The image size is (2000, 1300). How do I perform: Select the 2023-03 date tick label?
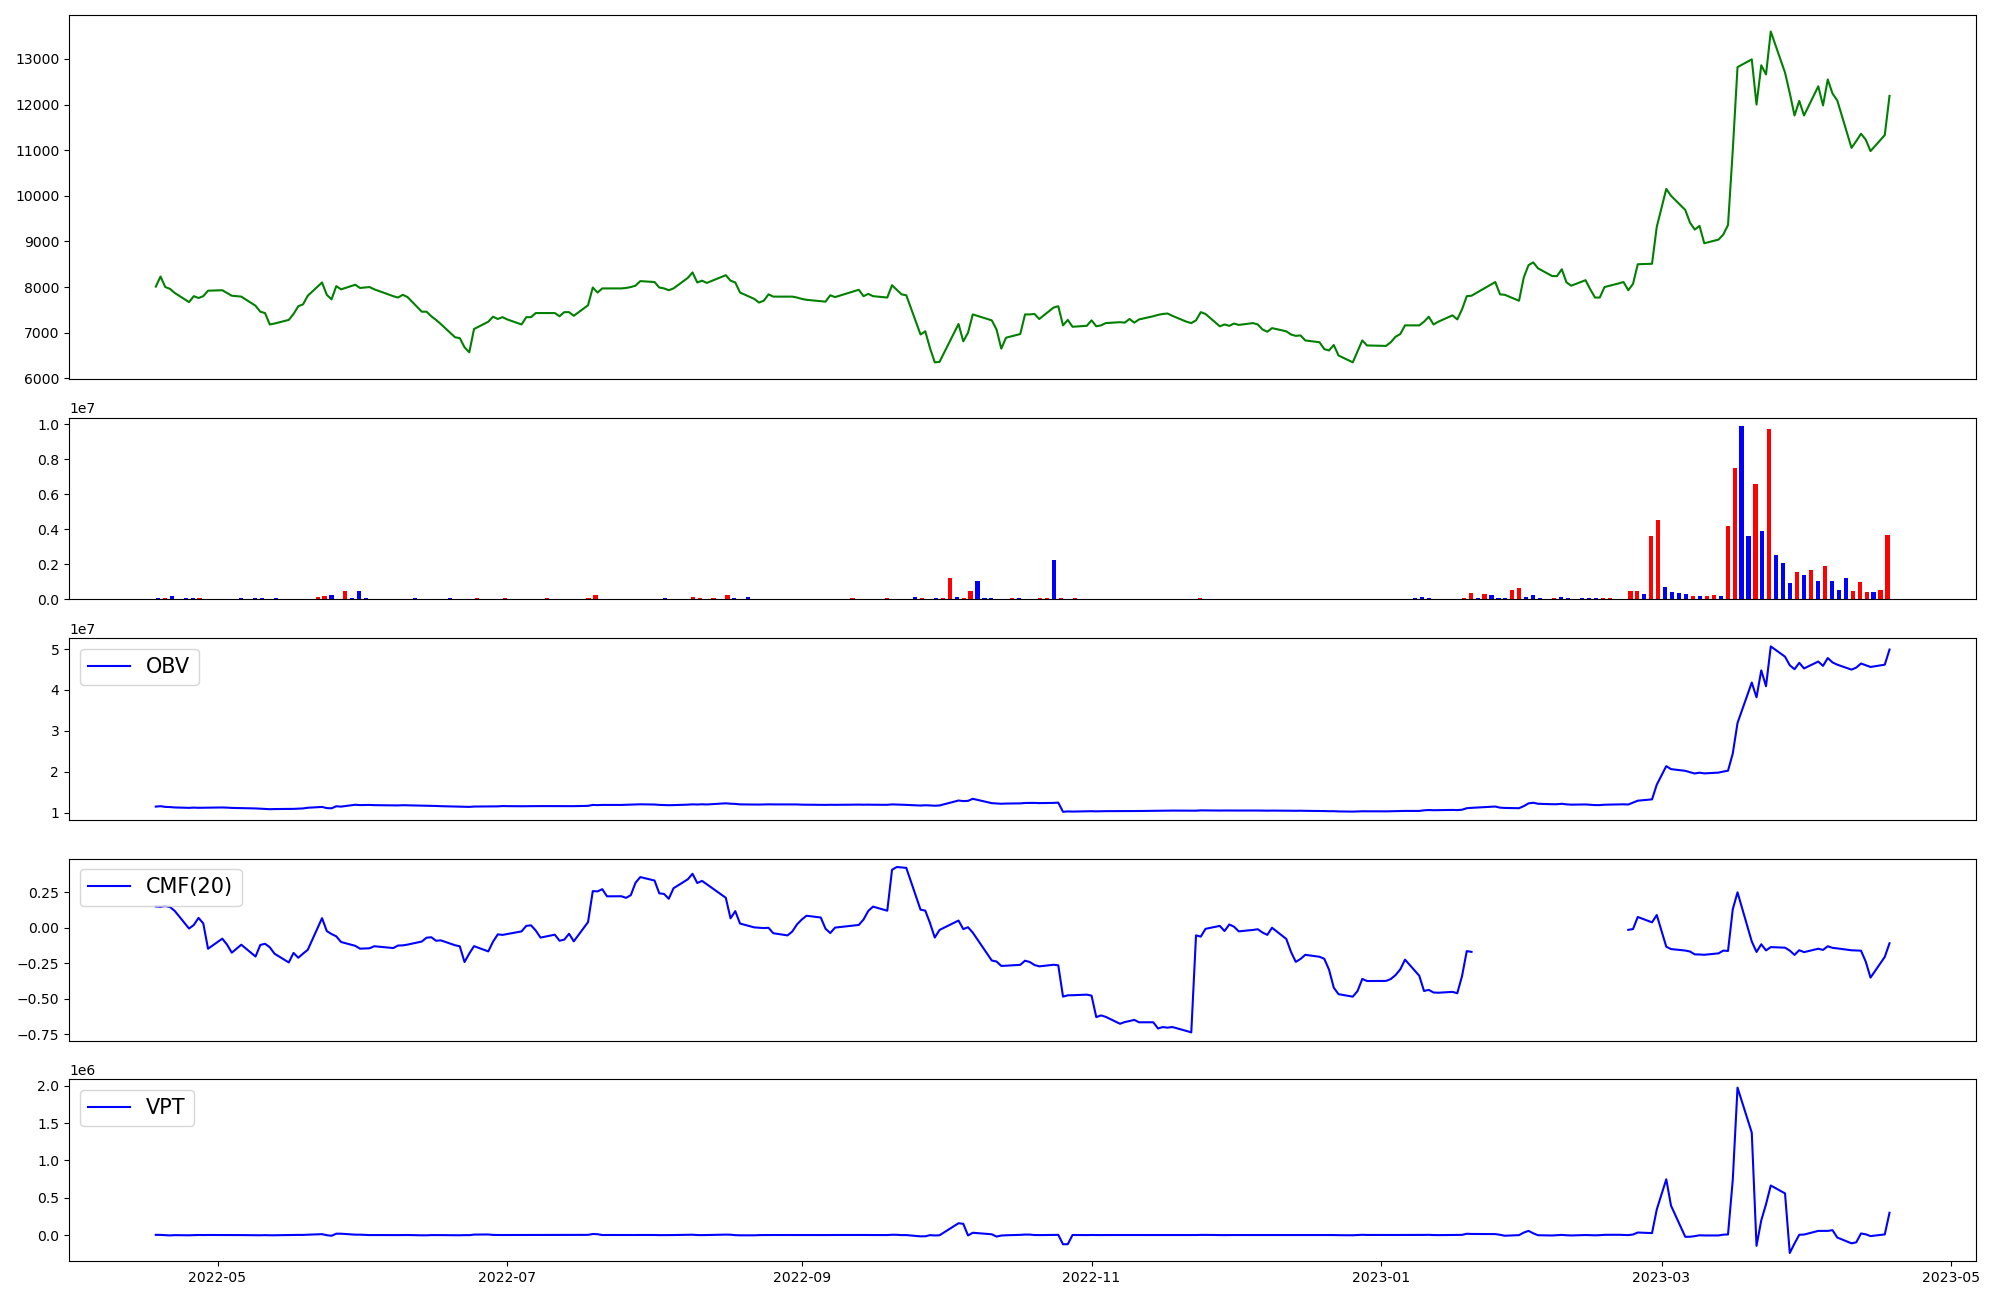[1662, 1276]
